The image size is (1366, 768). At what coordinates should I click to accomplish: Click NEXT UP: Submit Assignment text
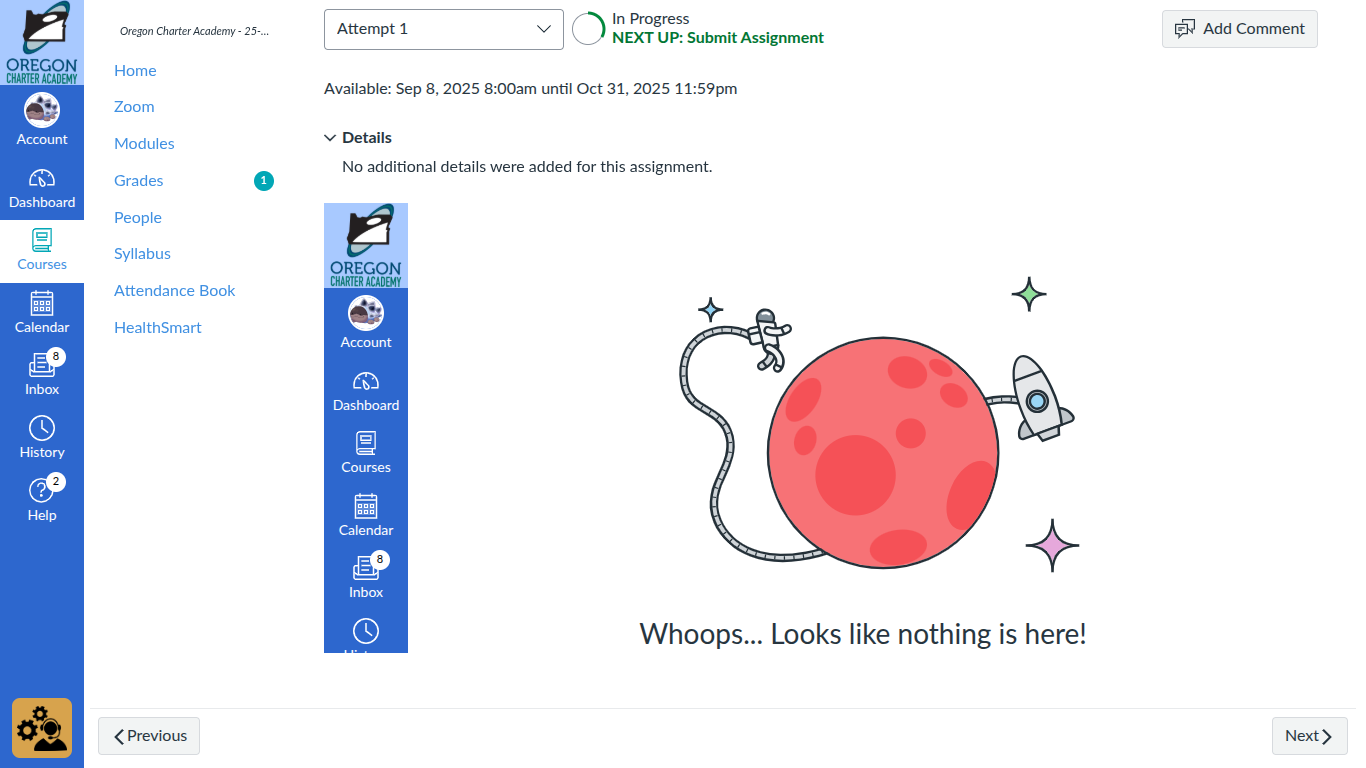tap(718, 38)
